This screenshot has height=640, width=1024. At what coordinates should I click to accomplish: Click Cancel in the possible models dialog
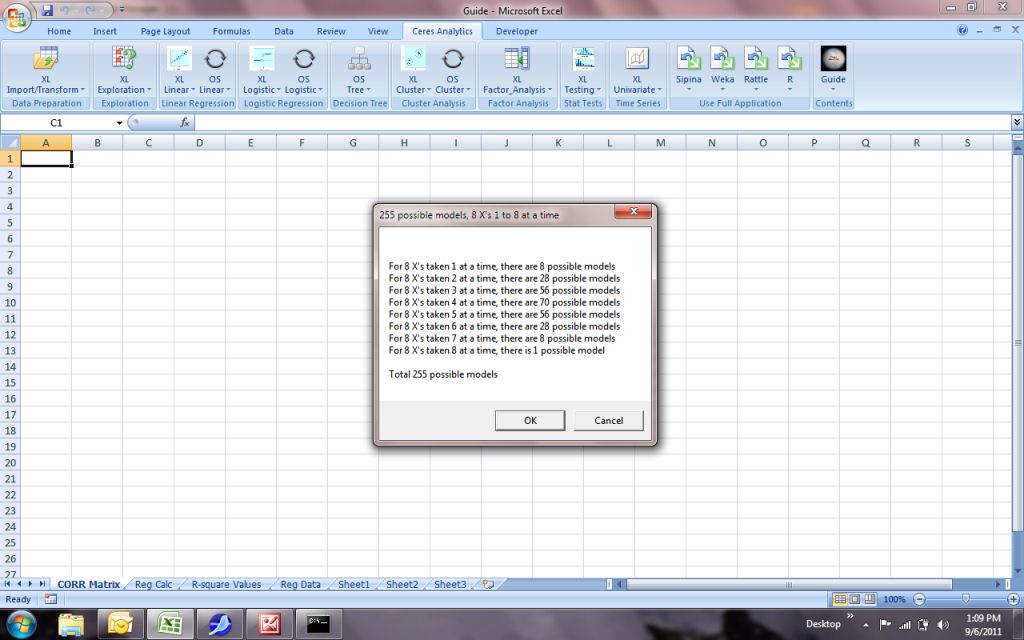(x=609, y=421)
